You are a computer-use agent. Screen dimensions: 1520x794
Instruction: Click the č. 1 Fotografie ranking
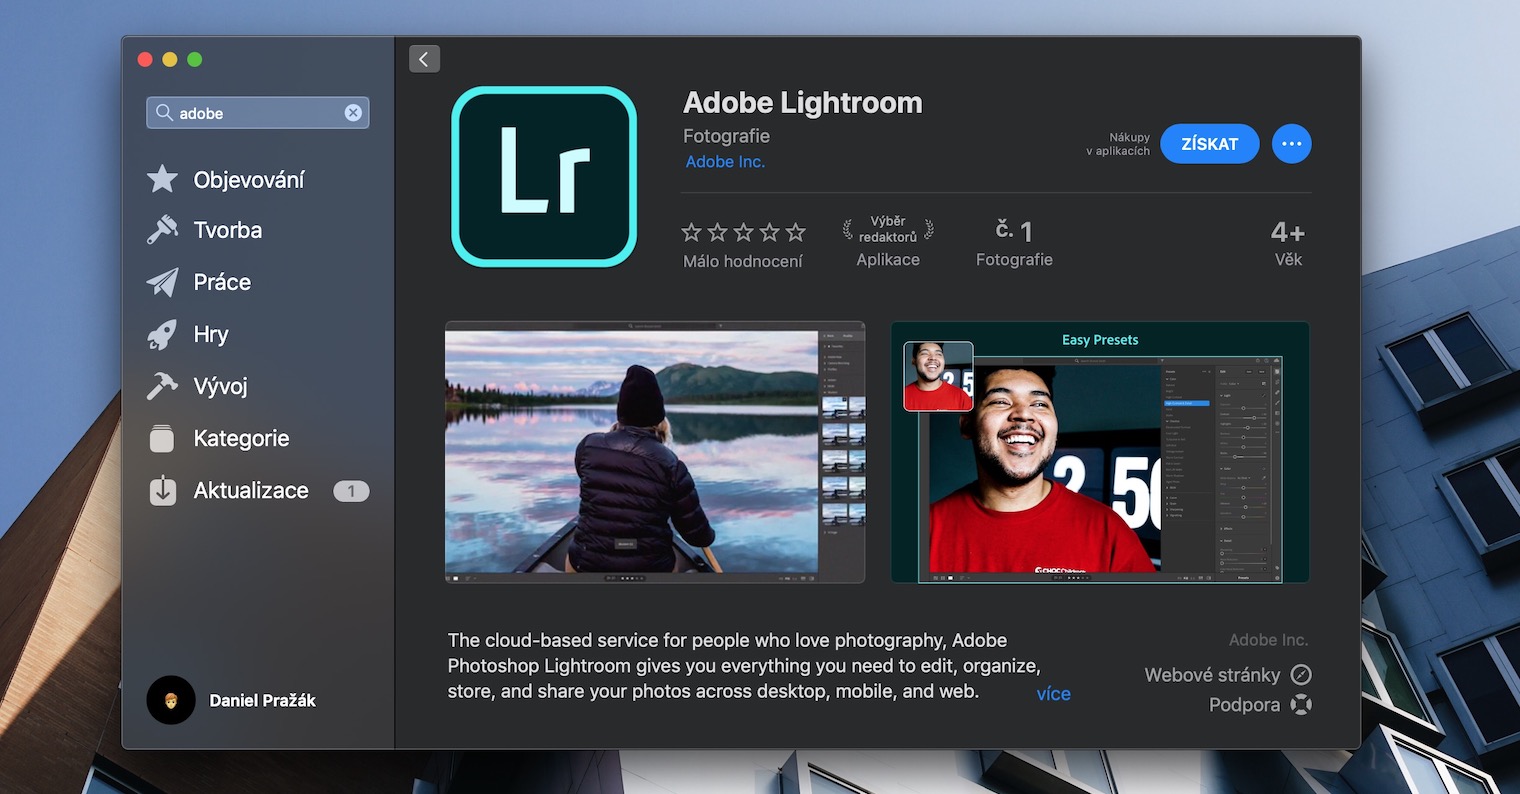1014,243
